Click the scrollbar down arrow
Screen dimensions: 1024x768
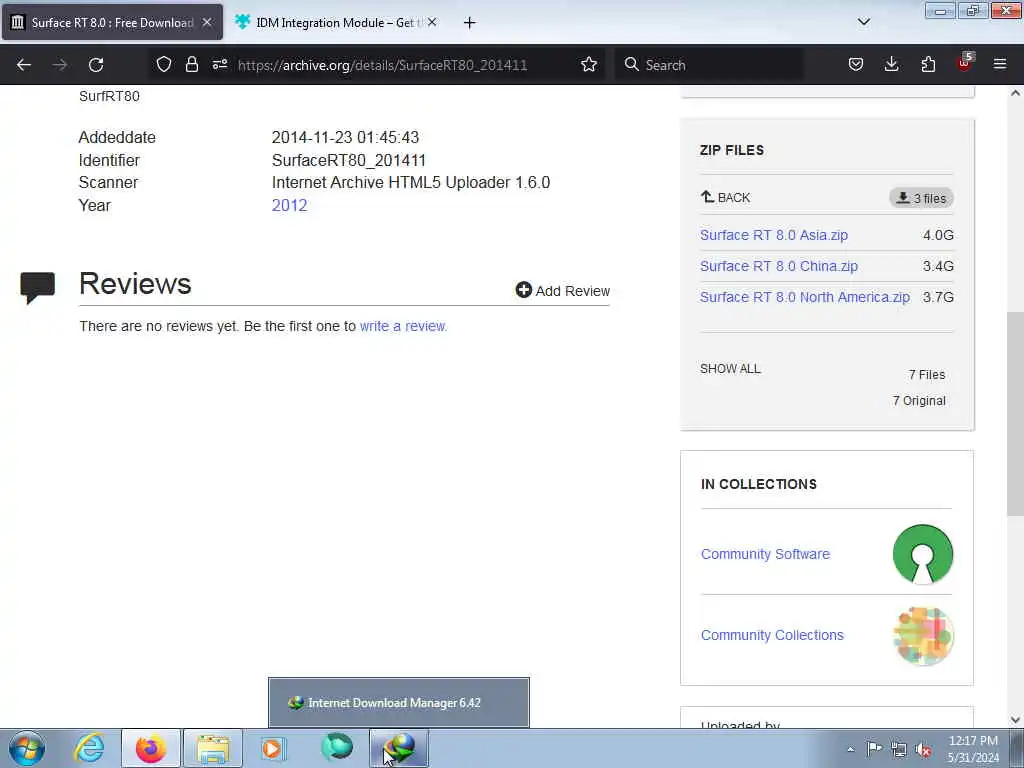click(x=1015, y=719)
